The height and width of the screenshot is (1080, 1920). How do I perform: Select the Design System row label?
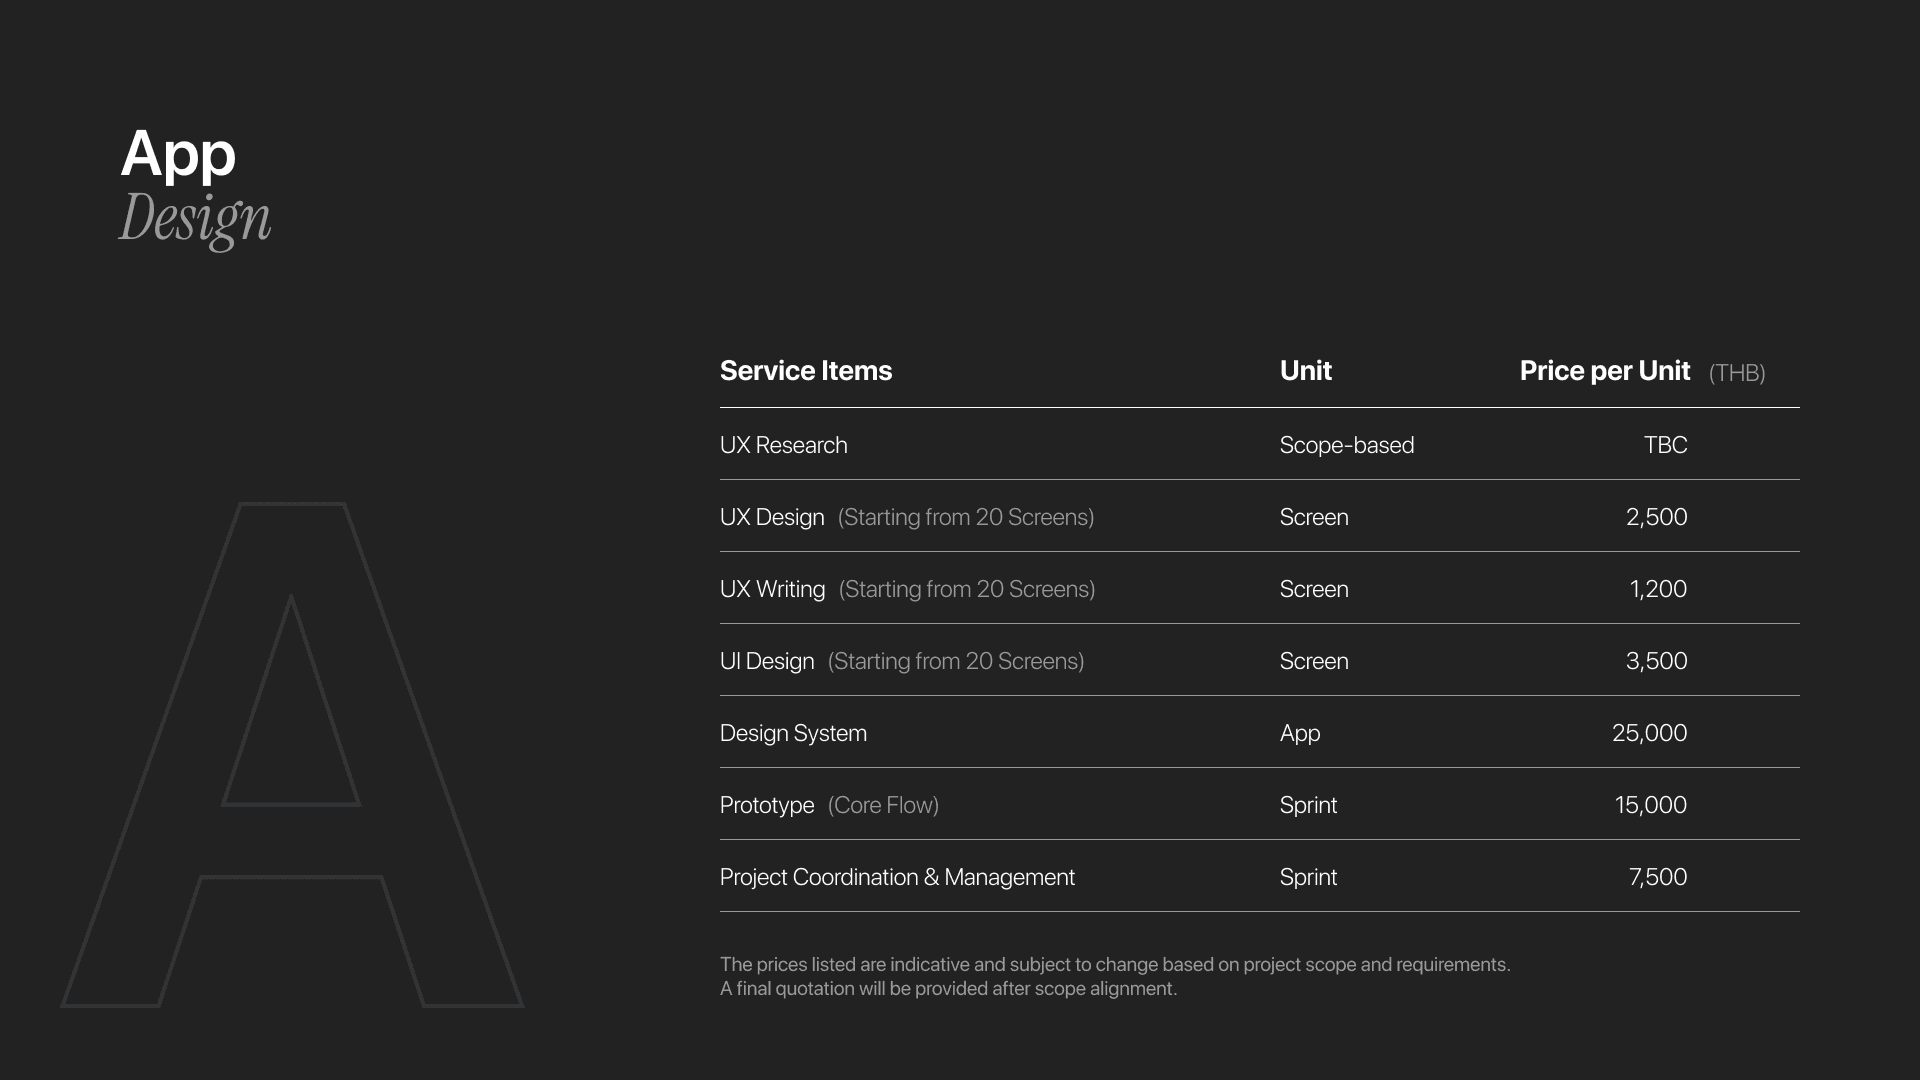793,733
